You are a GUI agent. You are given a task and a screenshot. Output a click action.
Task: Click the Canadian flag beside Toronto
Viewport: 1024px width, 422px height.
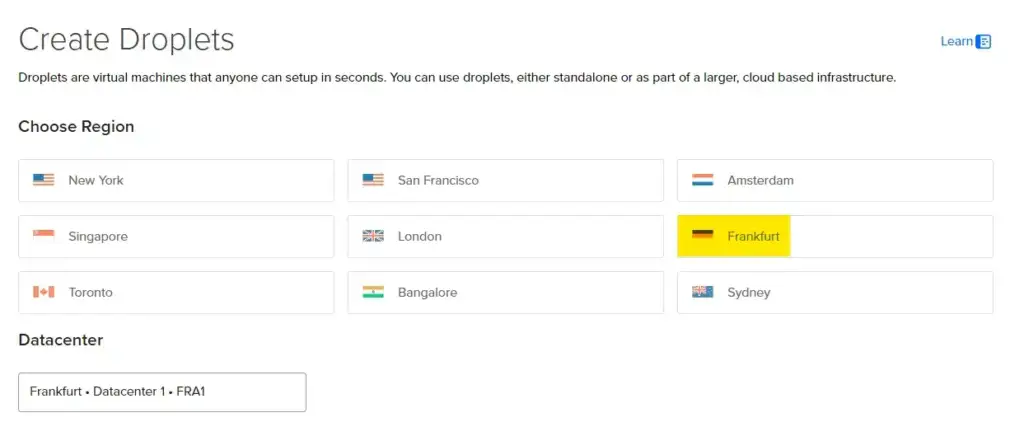click(x=43, y=292)
